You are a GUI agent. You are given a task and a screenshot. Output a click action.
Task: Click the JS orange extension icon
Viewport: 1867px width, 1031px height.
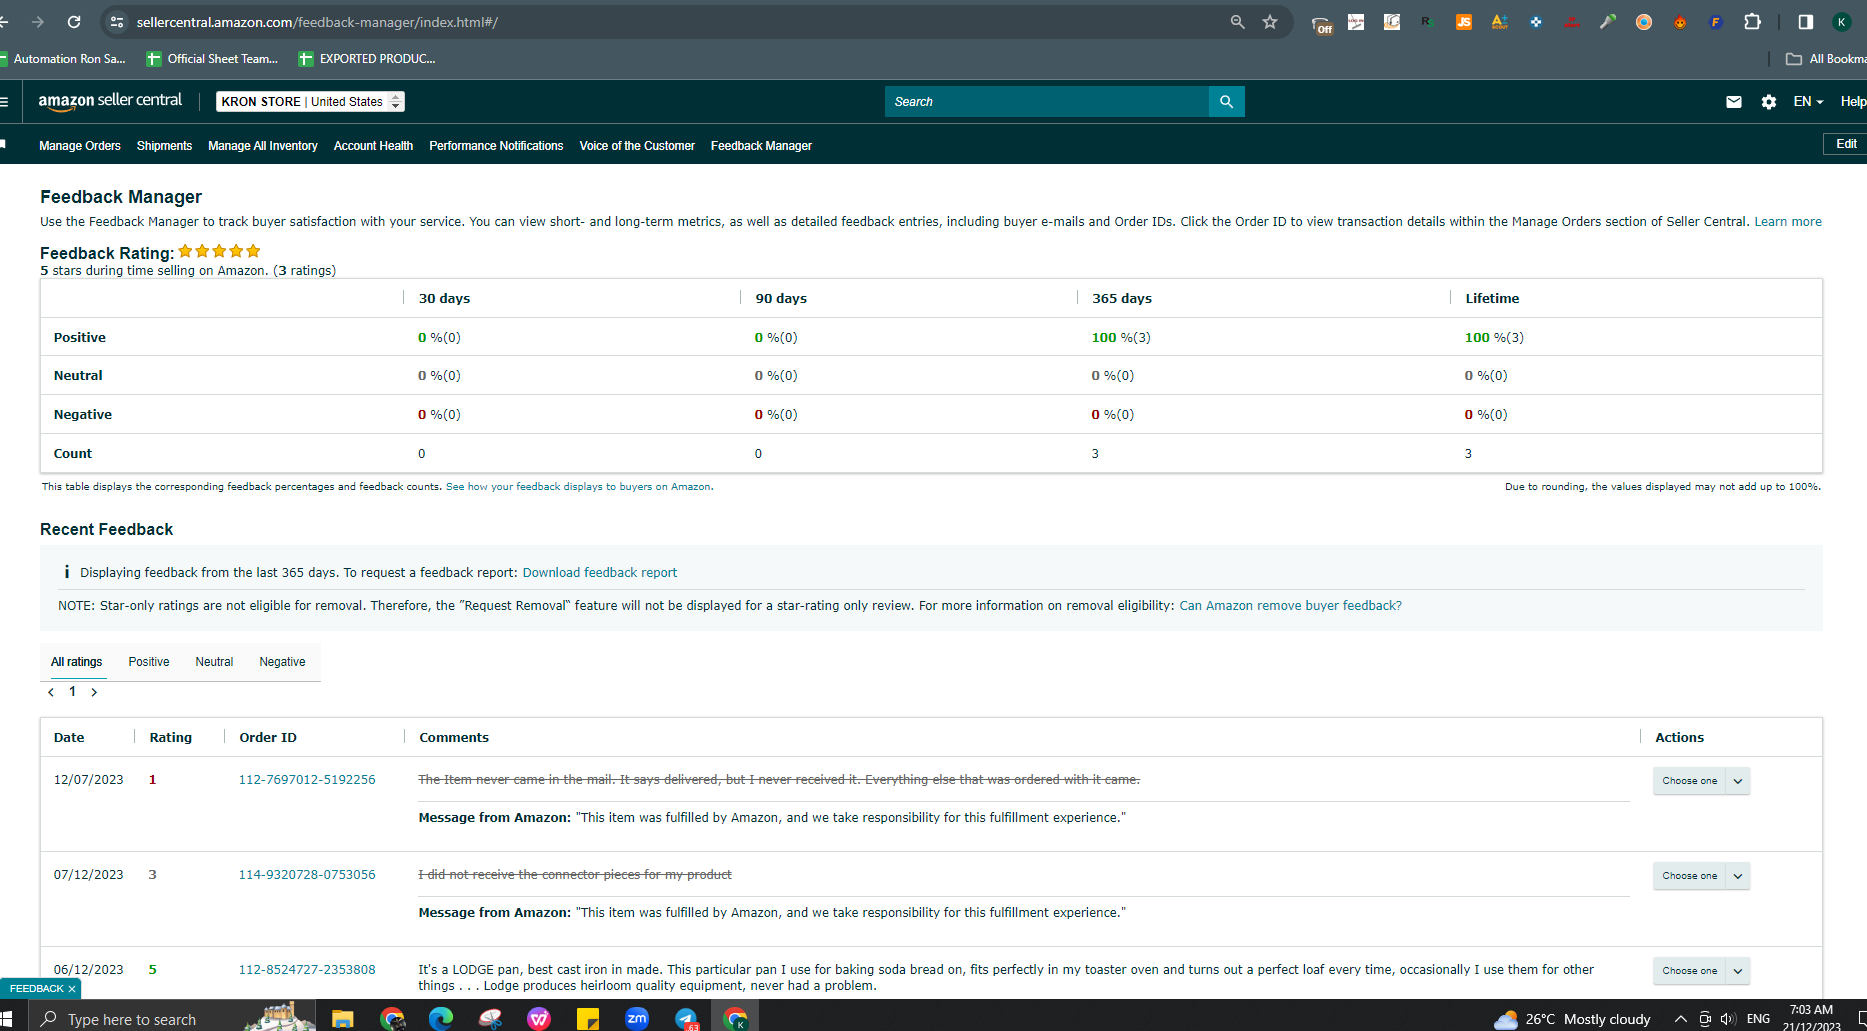(1464, 22)
